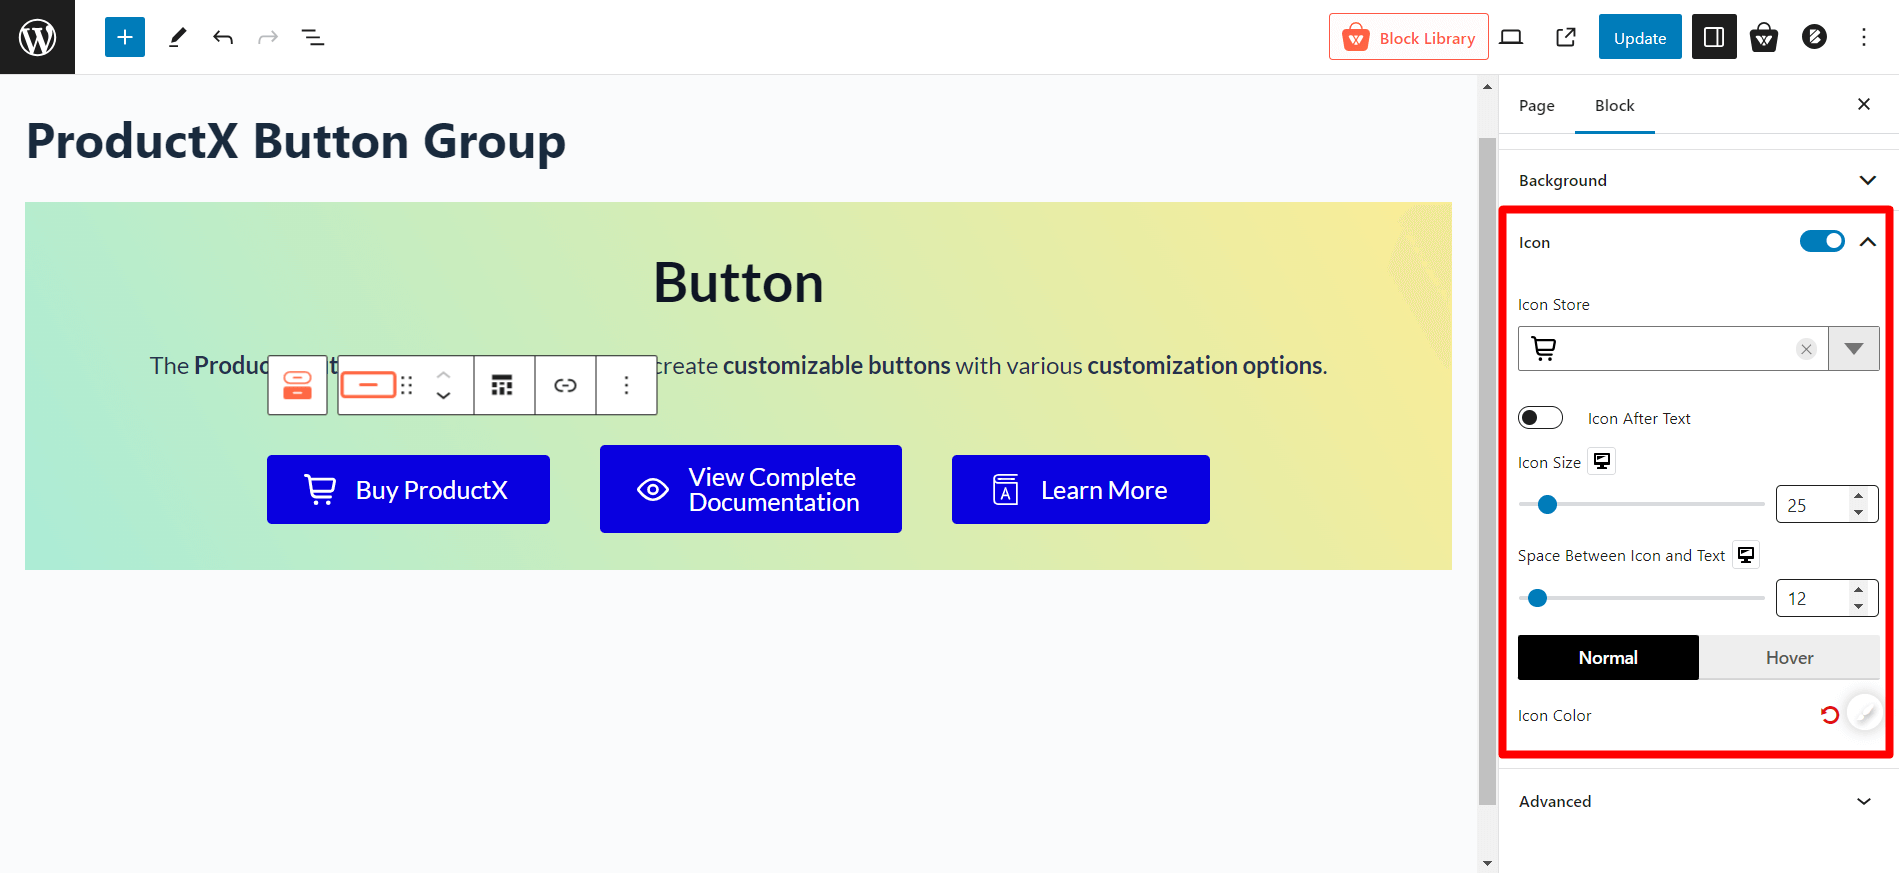Move block down with arrow
Viewport: 1899px width, 873px height.
pyautogui.click(x=443, y=396)
